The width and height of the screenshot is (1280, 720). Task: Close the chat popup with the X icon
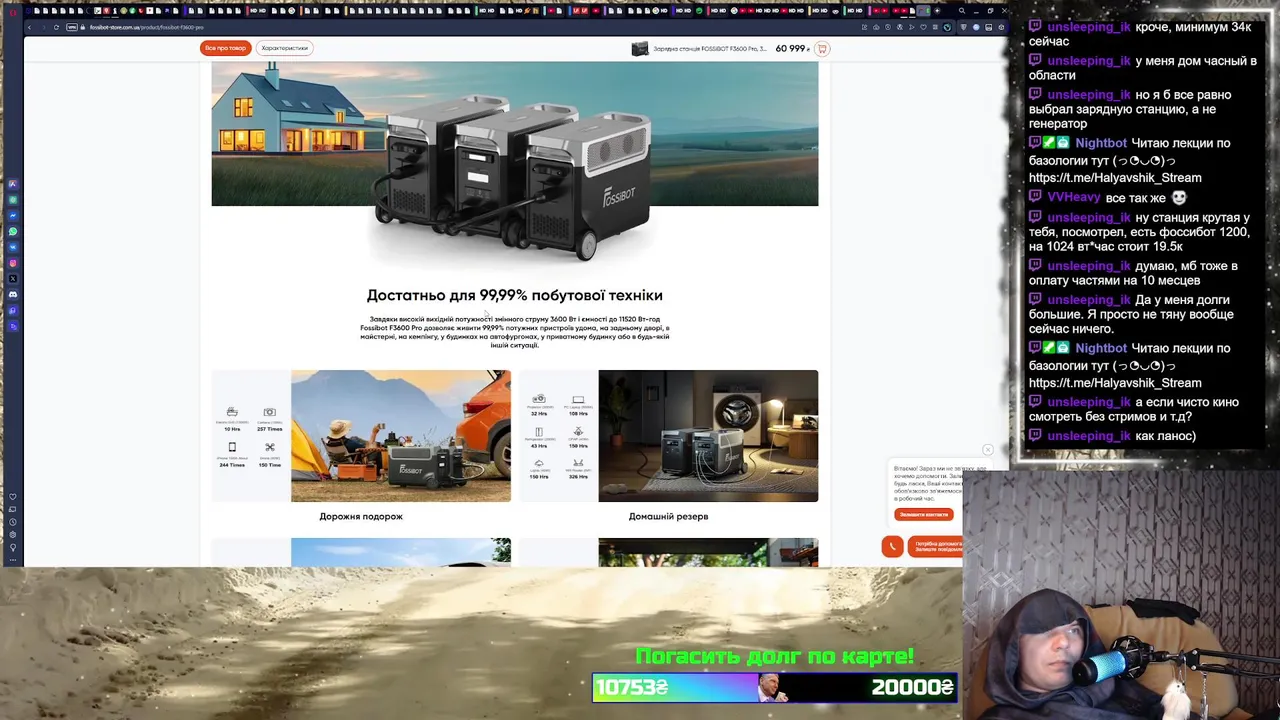pos(987,450)
